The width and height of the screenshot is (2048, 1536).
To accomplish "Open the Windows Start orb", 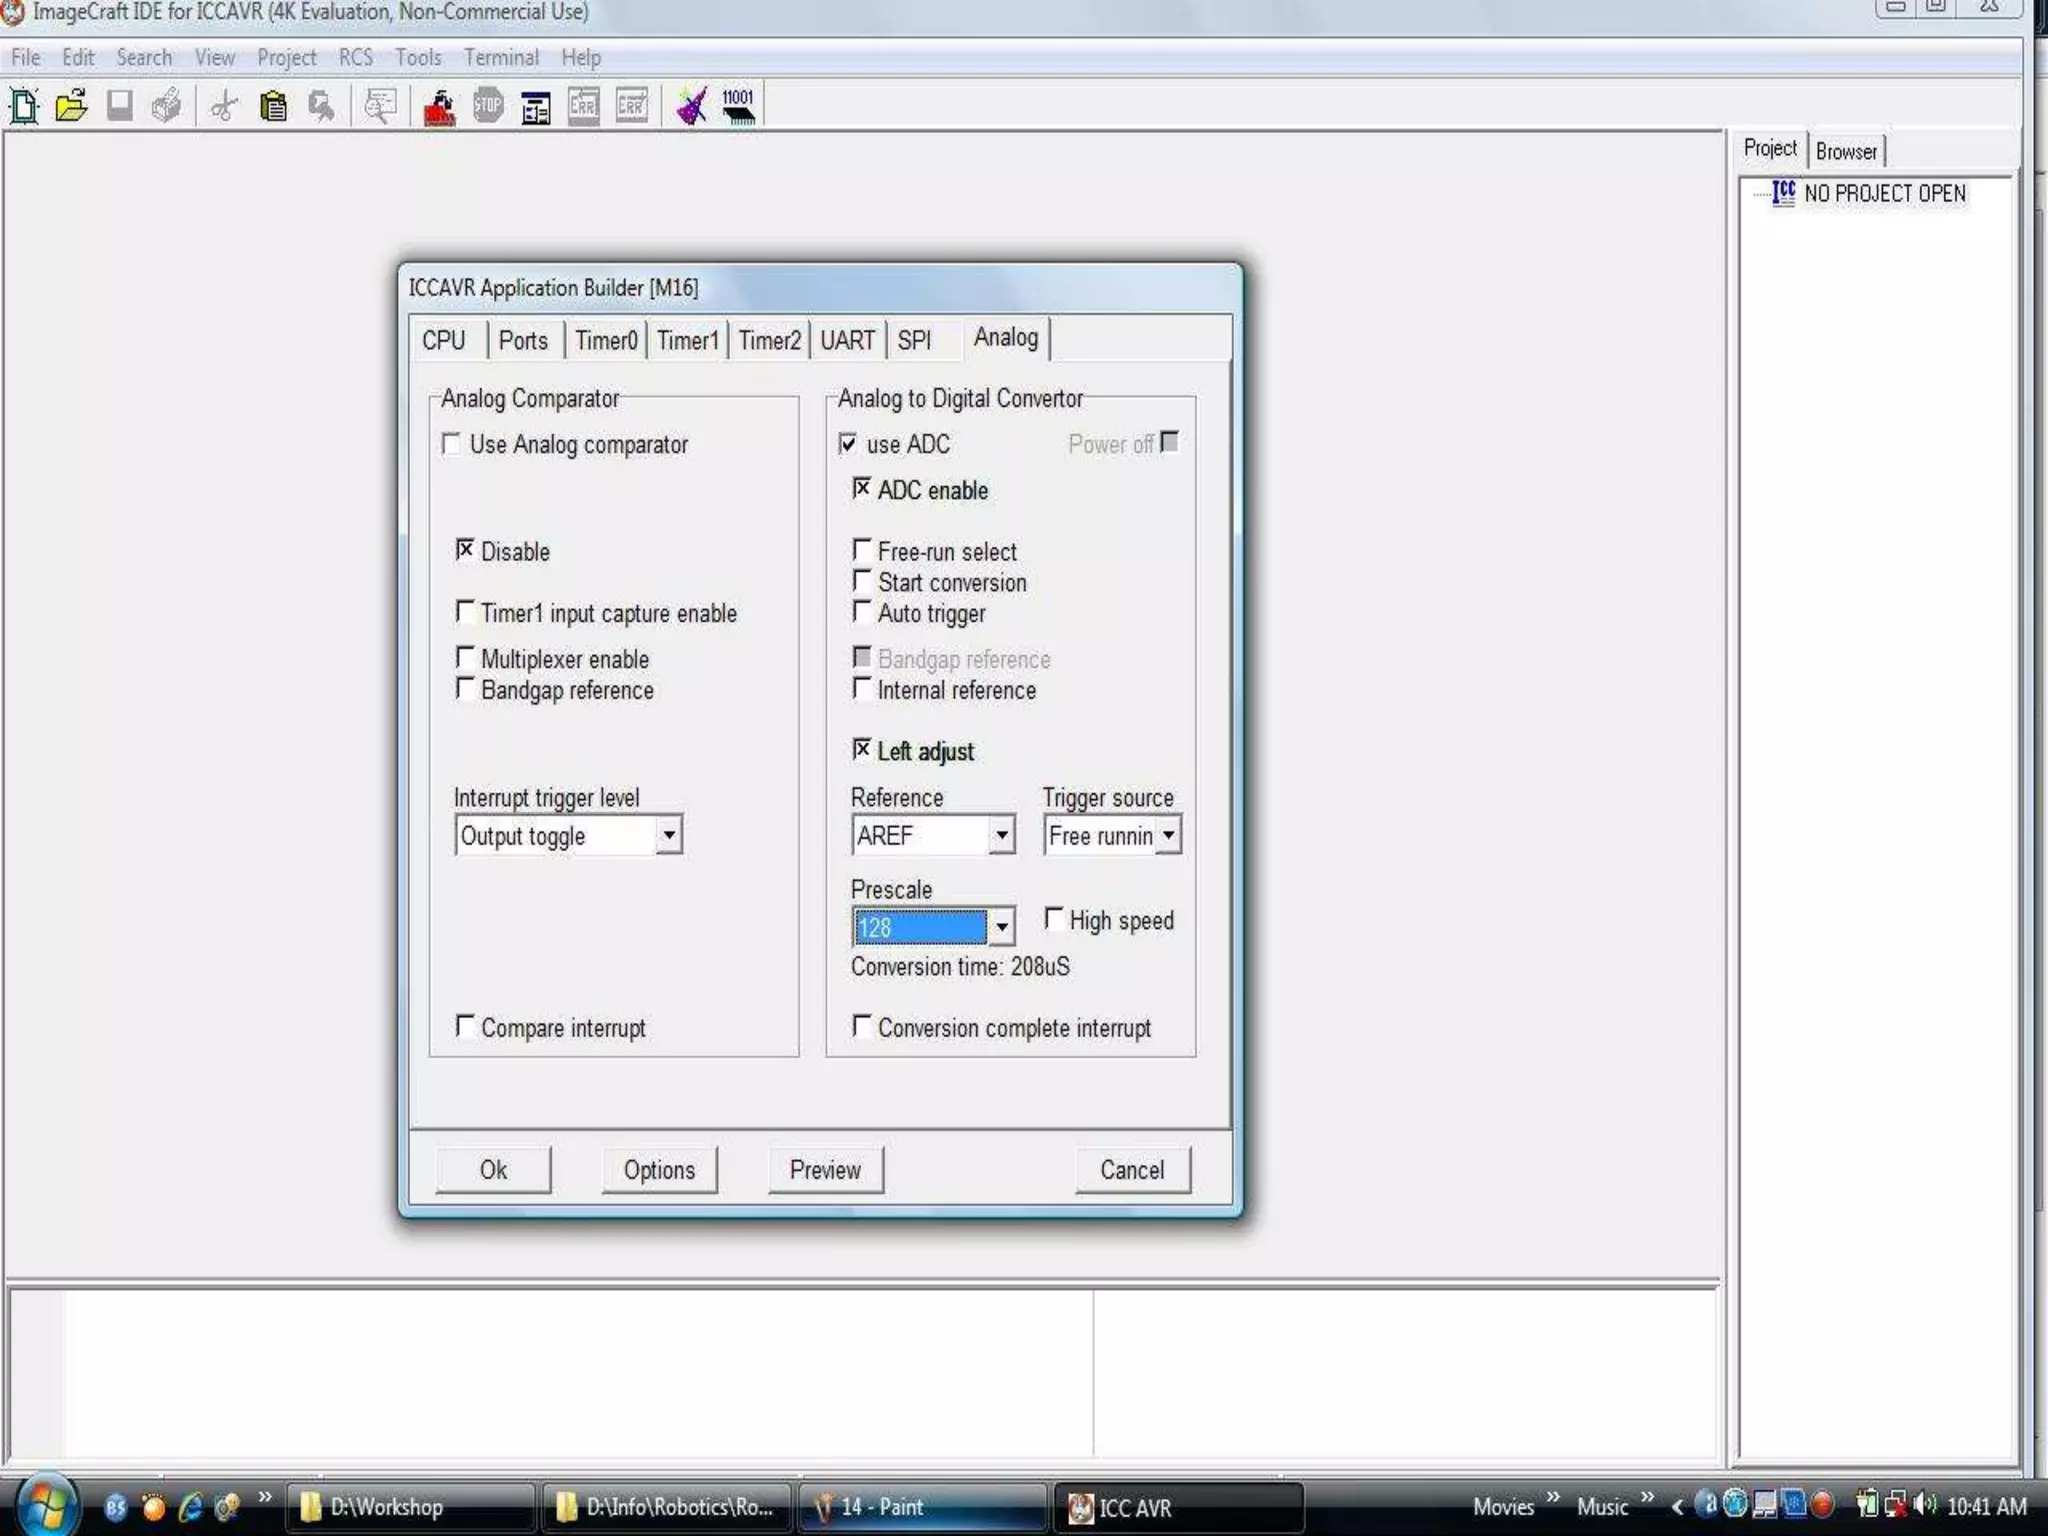I will 45,1505.
